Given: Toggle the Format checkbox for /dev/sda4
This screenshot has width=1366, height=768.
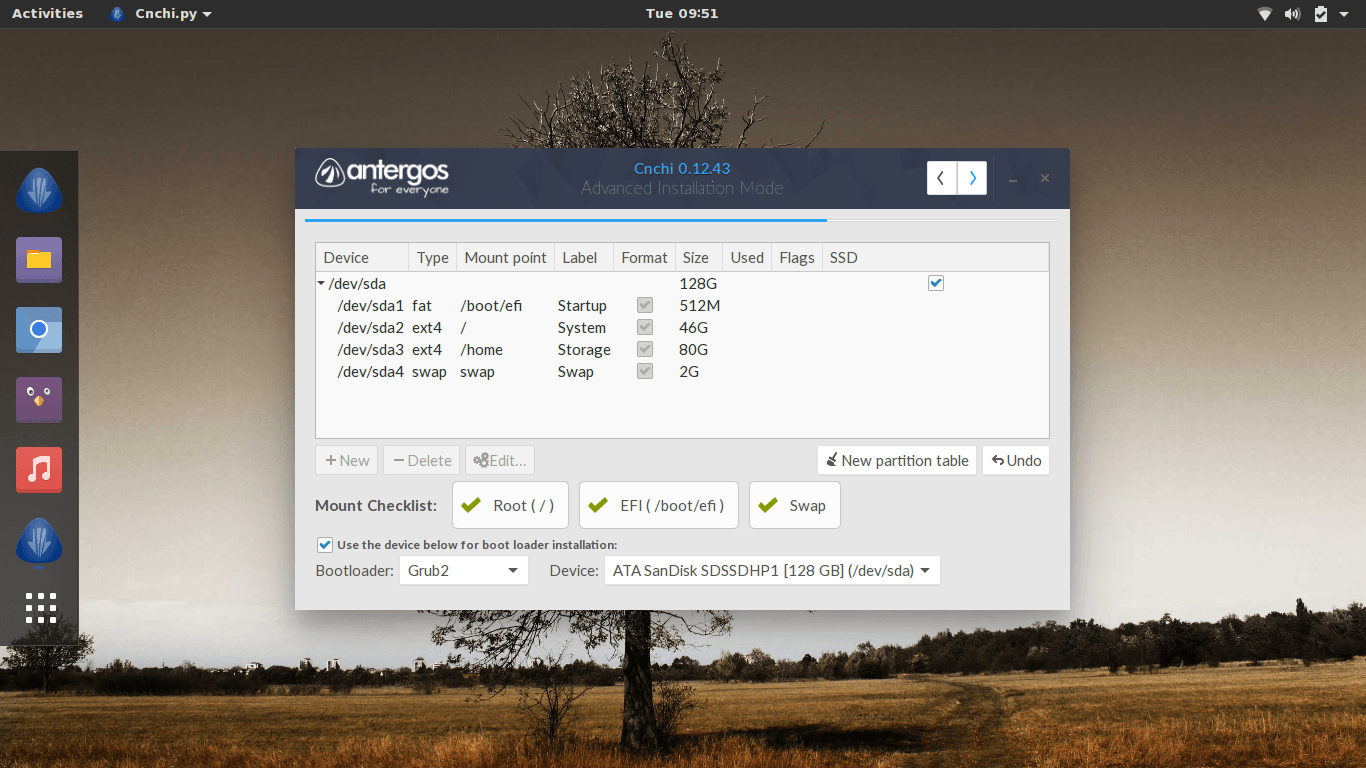Looking at the screenshot, I should coord(645,372).
